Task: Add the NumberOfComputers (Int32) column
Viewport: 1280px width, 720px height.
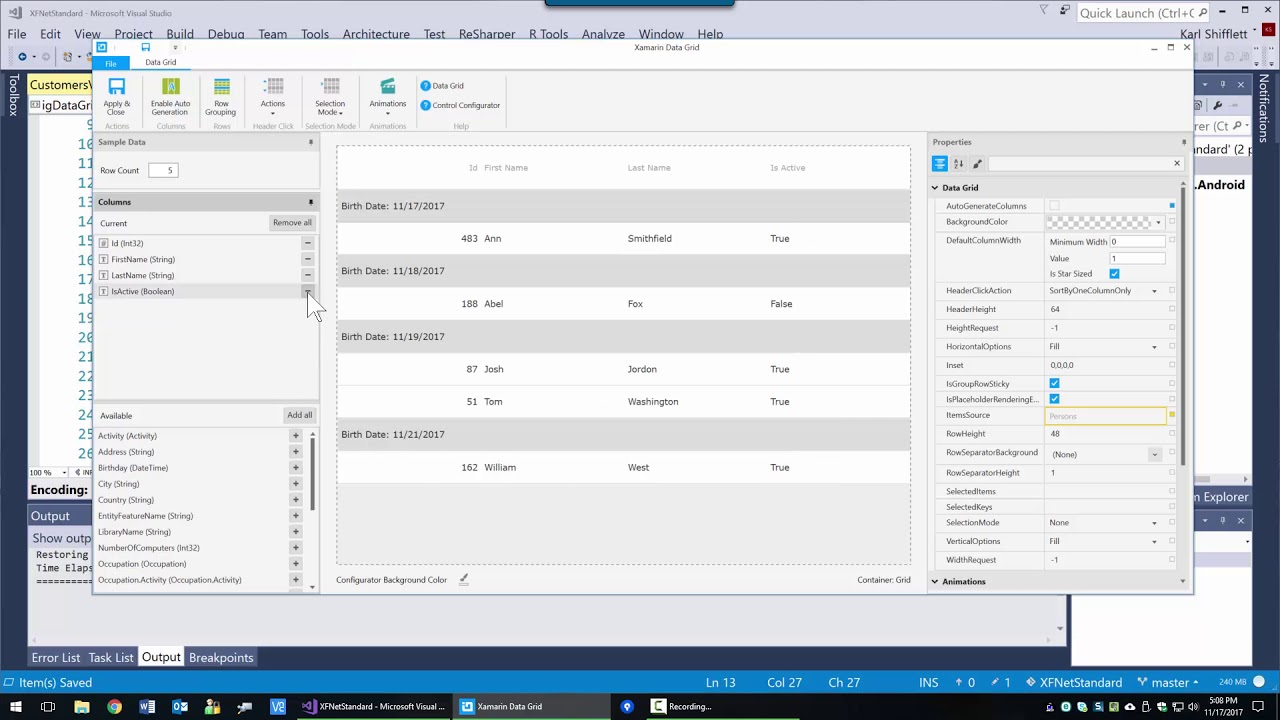Action: point(295,548)
